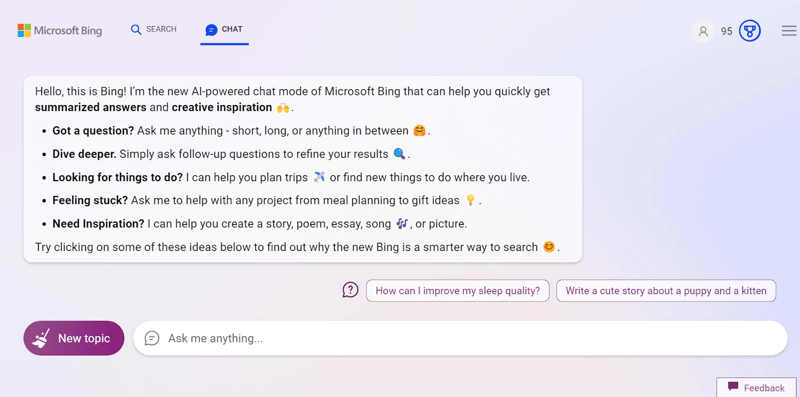Click the chat bubble icon in tab
Viewport: 800px width, 397px height.
(x=211, y=30)
